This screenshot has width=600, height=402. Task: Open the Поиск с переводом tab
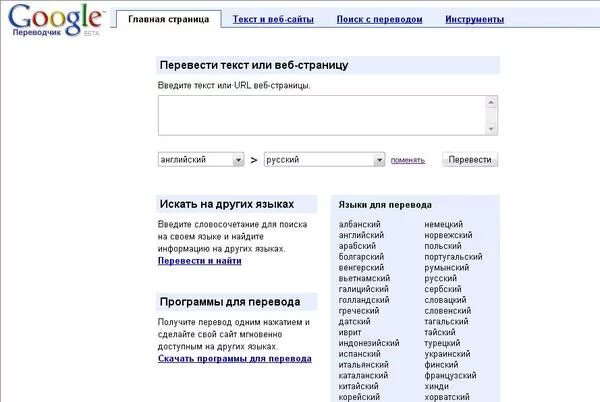[380, 19]
